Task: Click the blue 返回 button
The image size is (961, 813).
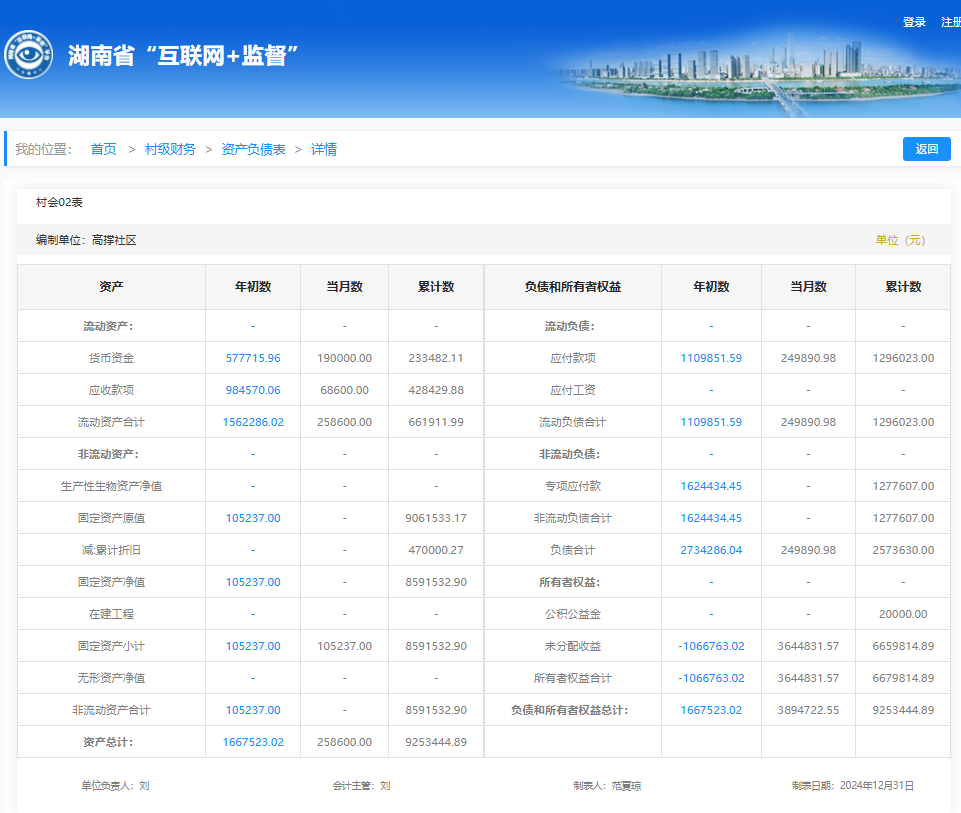Action: click(x=927, y=149)
